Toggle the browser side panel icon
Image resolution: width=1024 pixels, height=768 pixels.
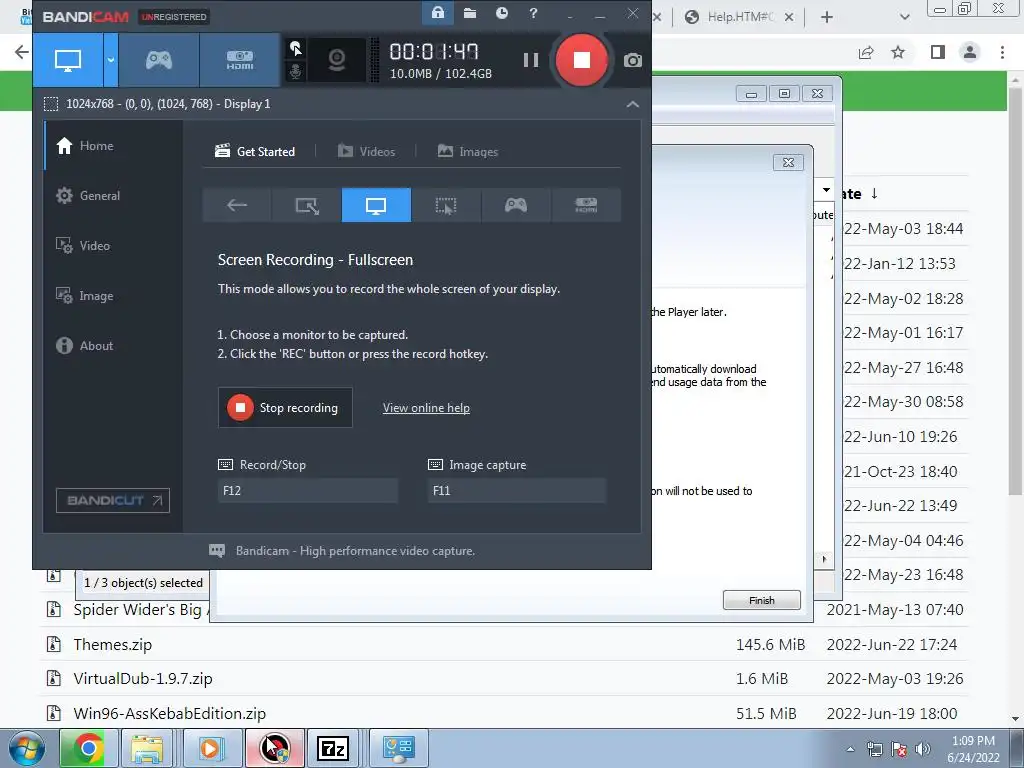coord(938,52)
